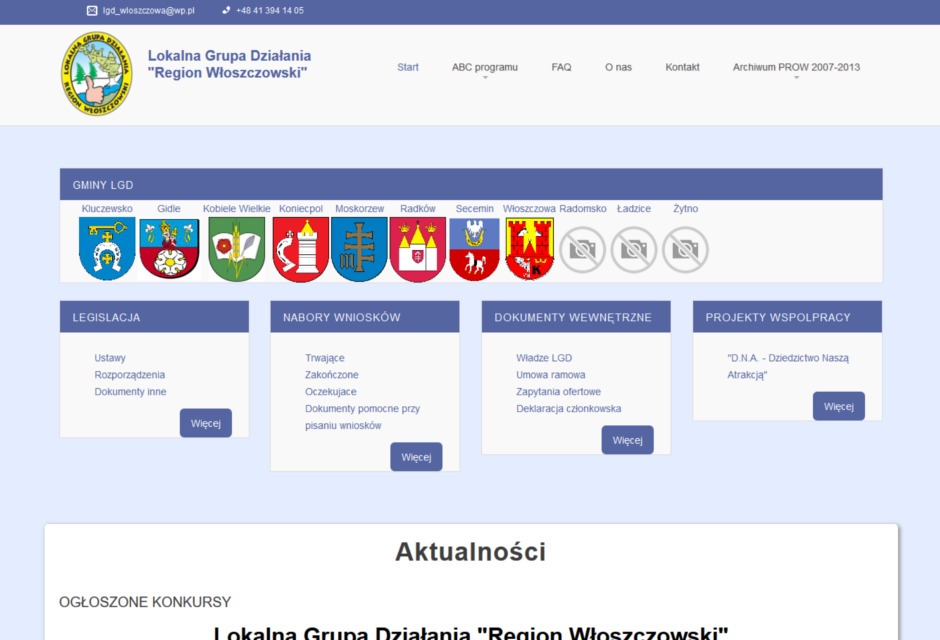
Task: Open the Kontakt menu item
Action: pos(682,68)
